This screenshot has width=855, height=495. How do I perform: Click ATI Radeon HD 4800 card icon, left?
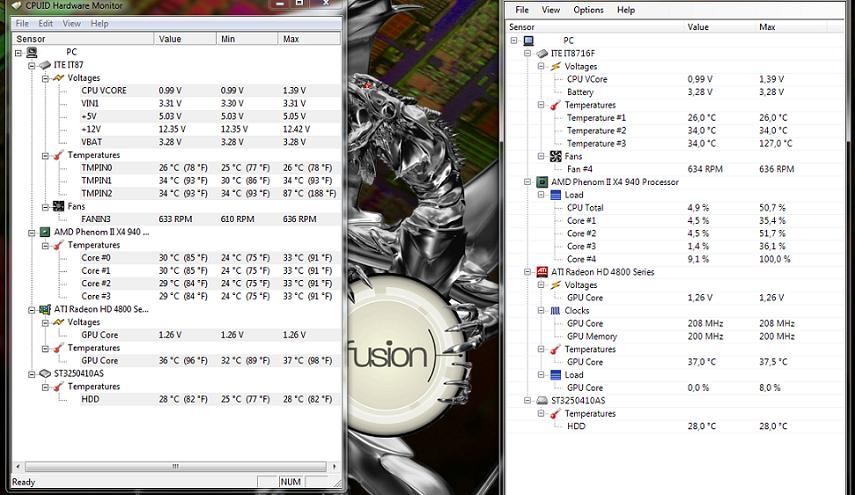pos(45,309)
